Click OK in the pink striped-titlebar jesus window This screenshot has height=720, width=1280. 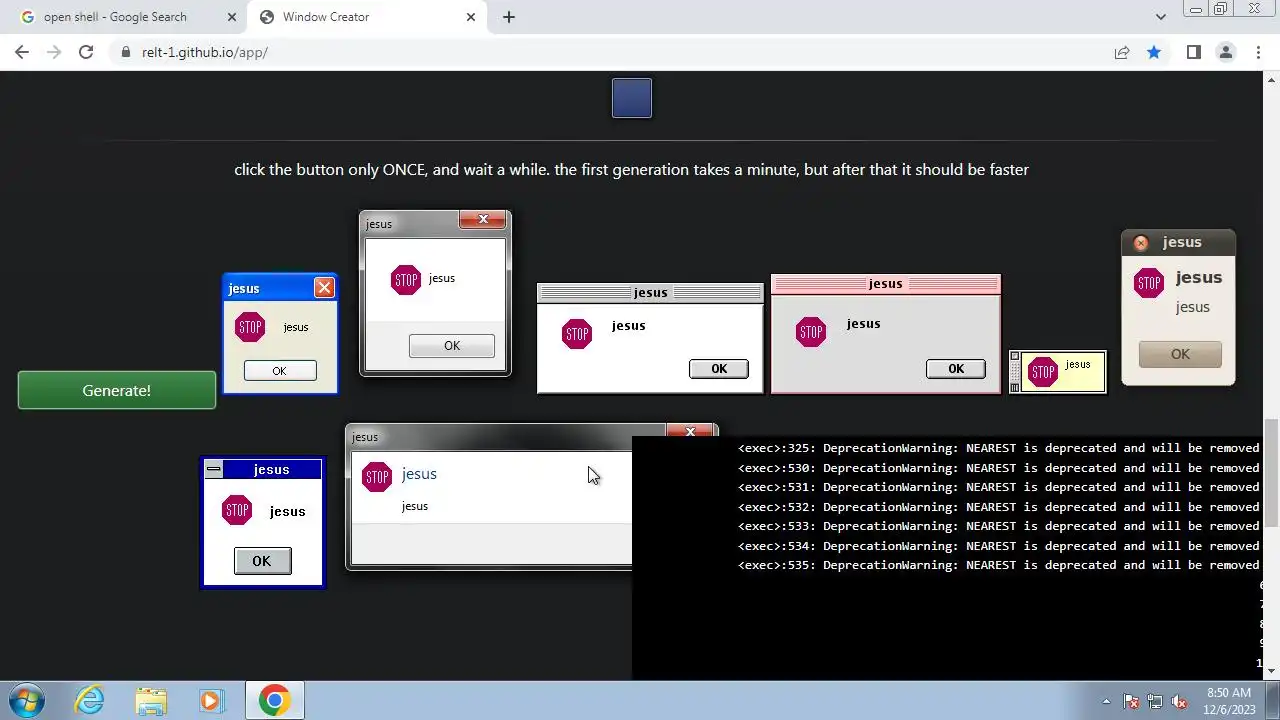(956, 369)
